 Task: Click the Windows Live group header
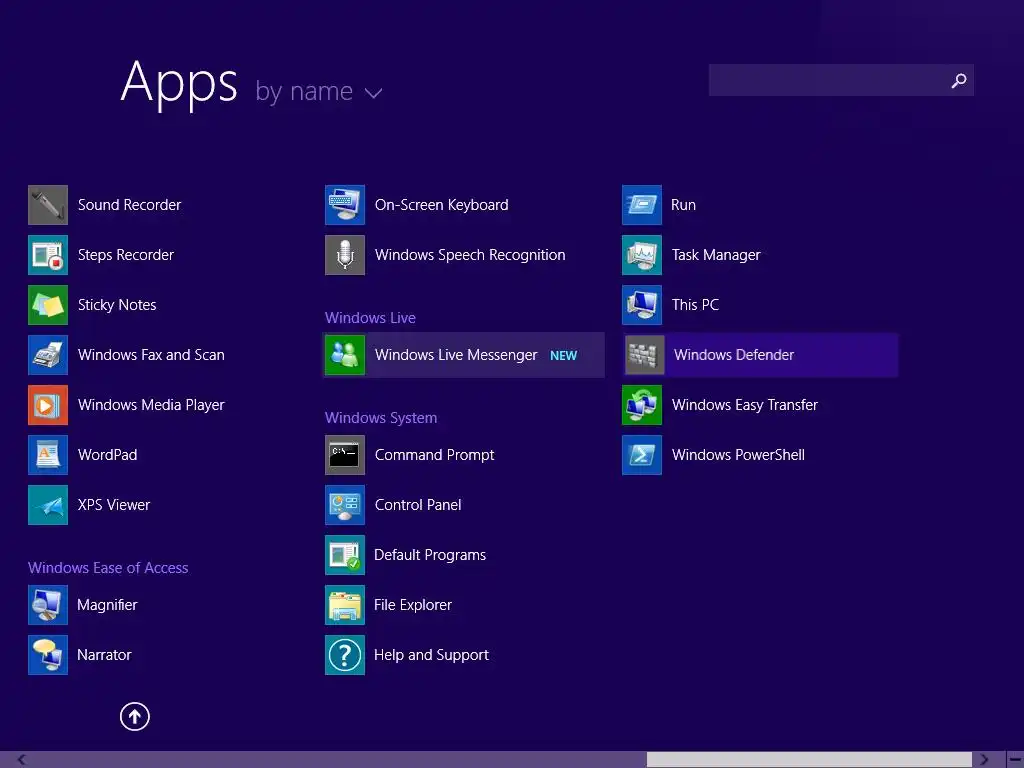point(370,317)
